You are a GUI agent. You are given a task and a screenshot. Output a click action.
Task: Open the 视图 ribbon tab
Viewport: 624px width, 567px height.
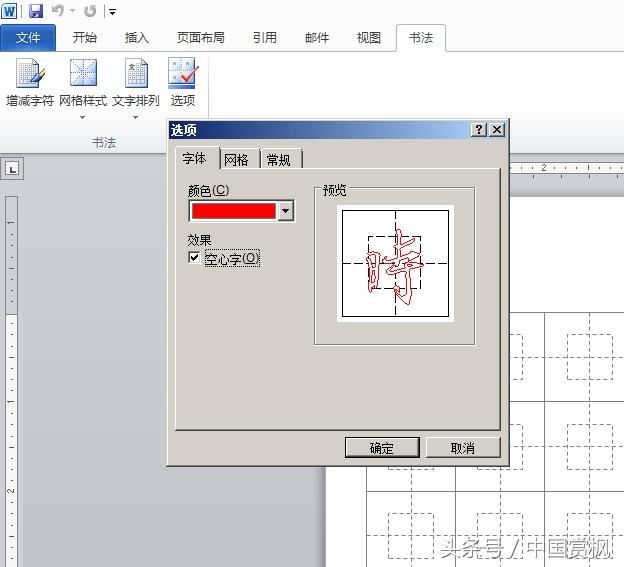click(x=369, y=38)
